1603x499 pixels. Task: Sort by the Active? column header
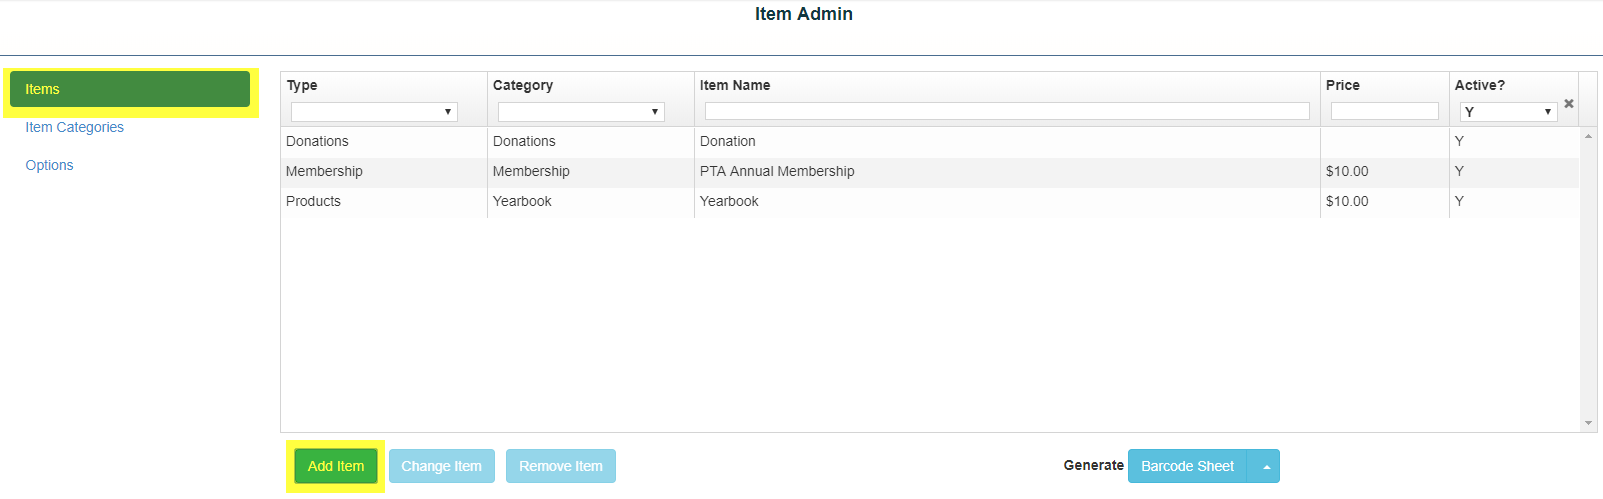[x=1480, y=85]
